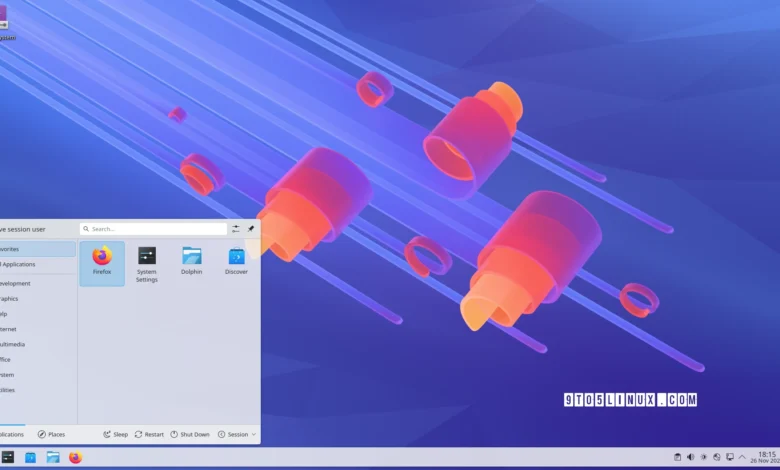Open the Help category
Viewport: 780px width, 470px height.
pyautogui.click(x=38, y=314)
